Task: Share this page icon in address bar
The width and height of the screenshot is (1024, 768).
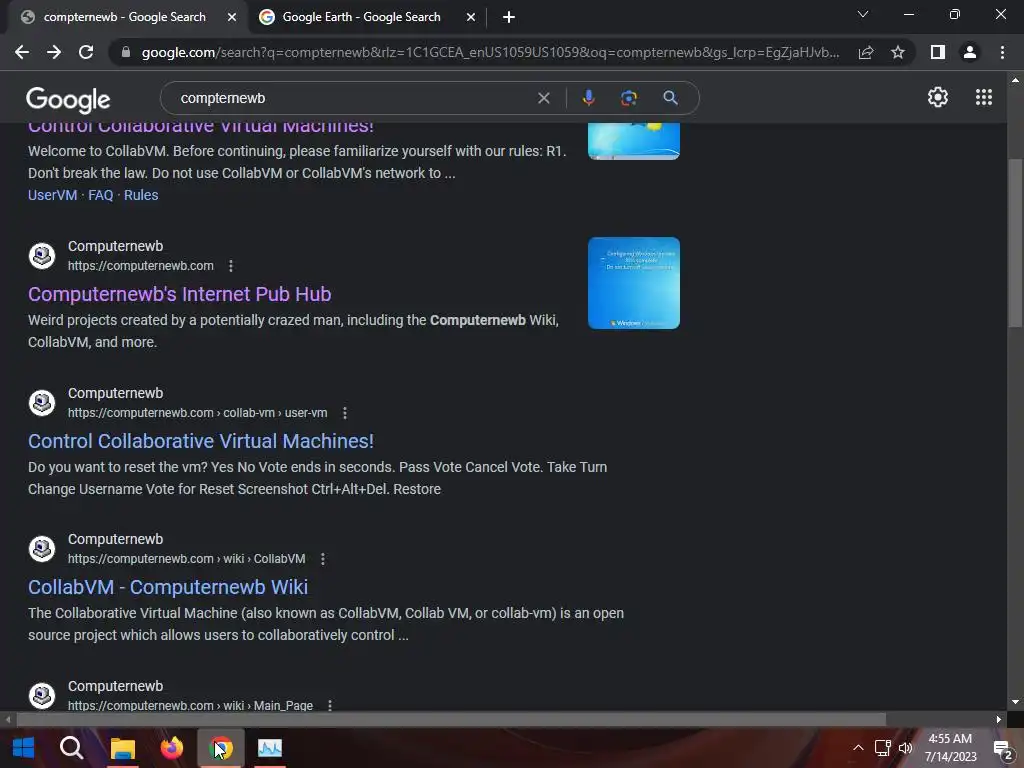Action: [866, 52]
